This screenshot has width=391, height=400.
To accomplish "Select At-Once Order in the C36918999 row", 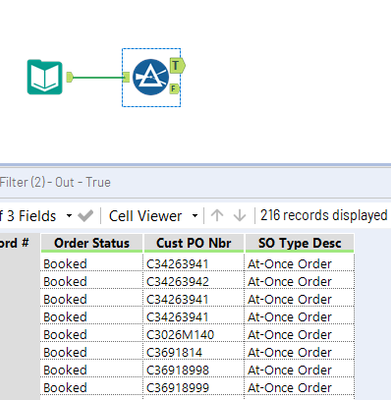I will [299, 388].
